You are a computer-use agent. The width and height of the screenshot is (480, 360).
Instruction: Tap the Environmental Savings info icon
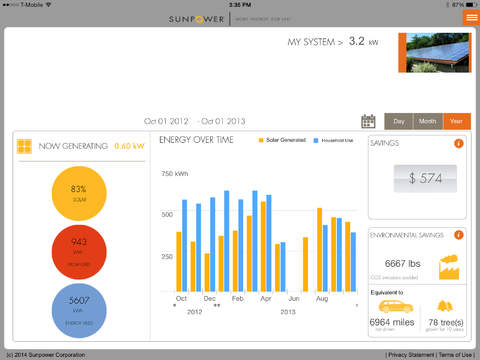pos(459,235)
